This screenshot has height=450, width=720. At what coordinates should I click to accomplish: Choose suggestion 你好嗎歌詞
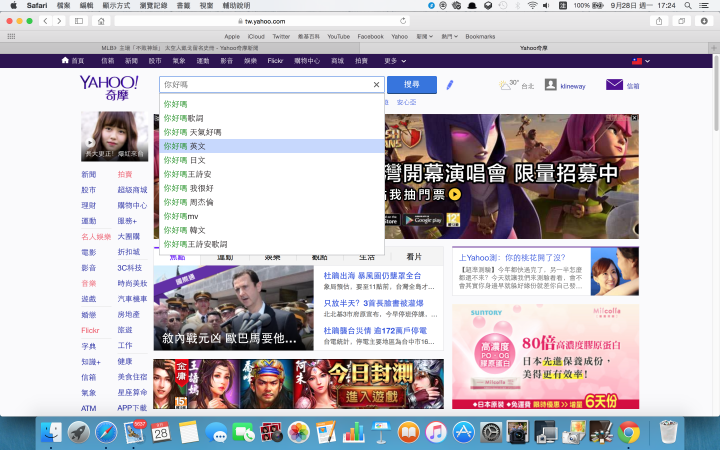[x=272, y=118]
